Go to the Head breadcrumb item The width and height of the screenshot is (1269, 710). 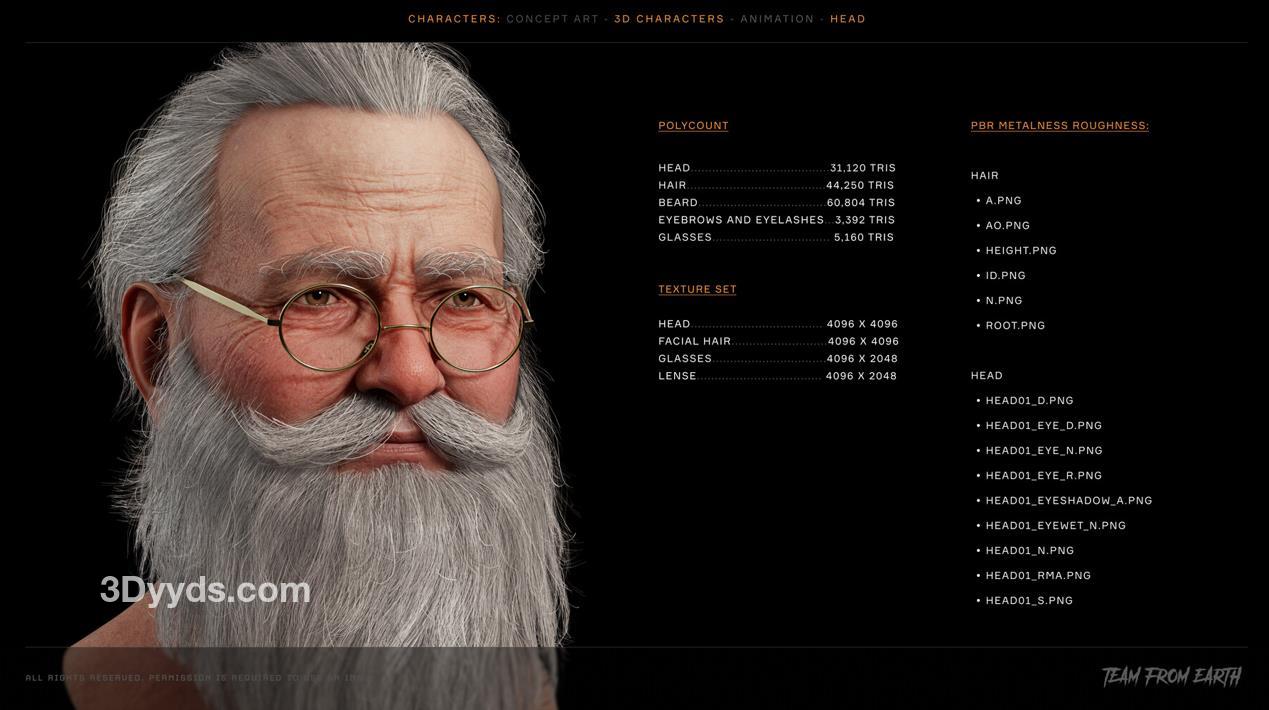point(848,19)
